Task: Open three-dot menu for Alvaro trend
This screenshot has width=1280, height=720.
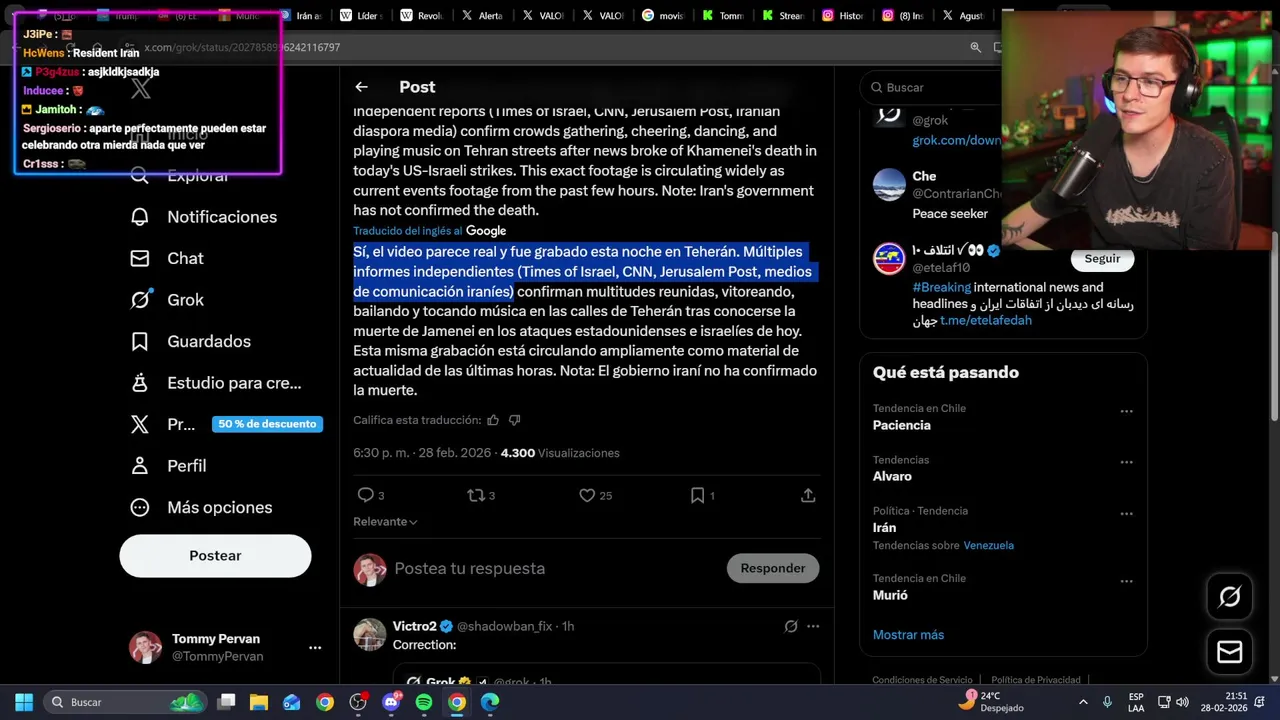Action: [1126, 462]
